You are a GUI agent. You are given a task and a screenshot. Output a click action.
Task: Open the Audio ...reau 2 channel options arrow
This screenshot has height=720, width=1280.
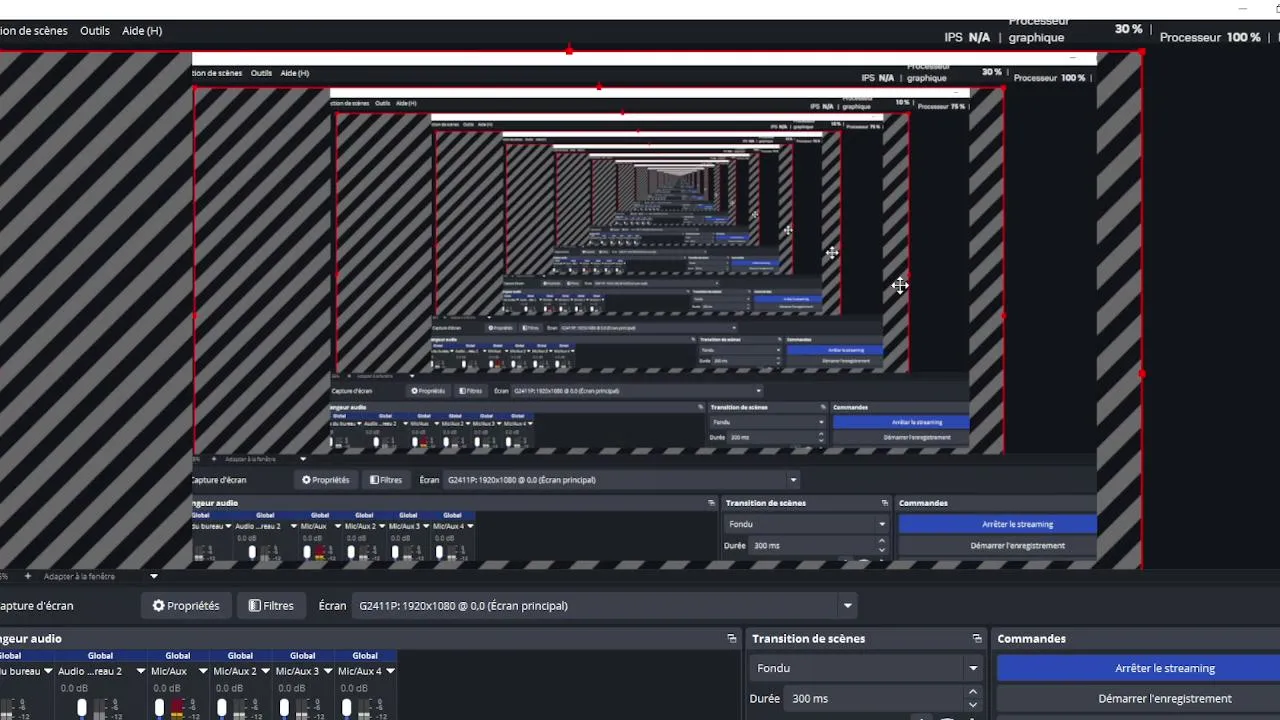(x=140, y=671)
